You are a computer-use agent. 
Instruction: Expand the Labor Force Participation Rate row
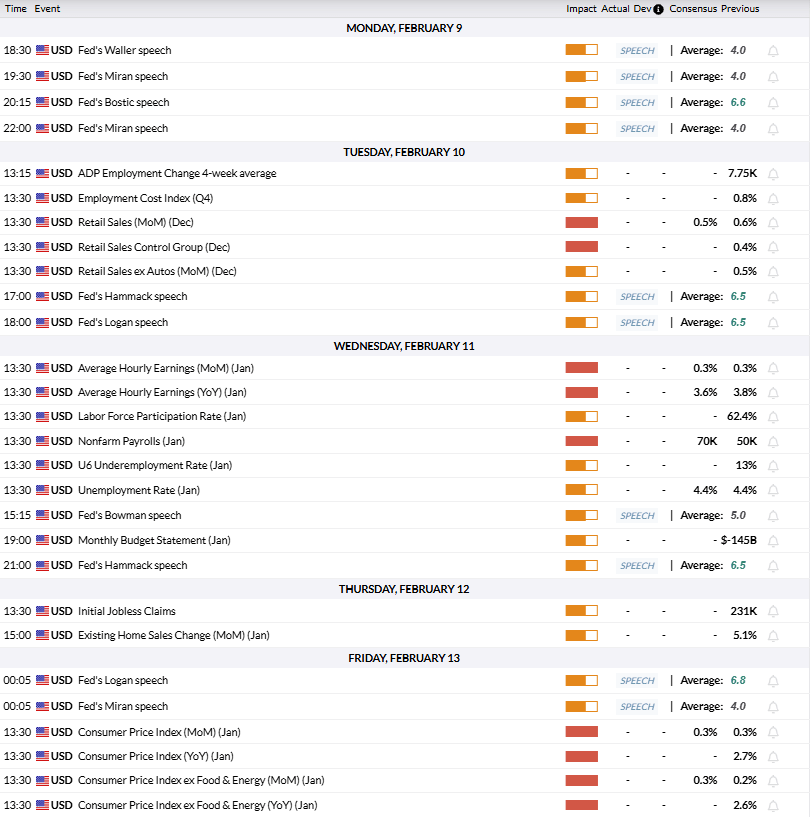[162, 417]
